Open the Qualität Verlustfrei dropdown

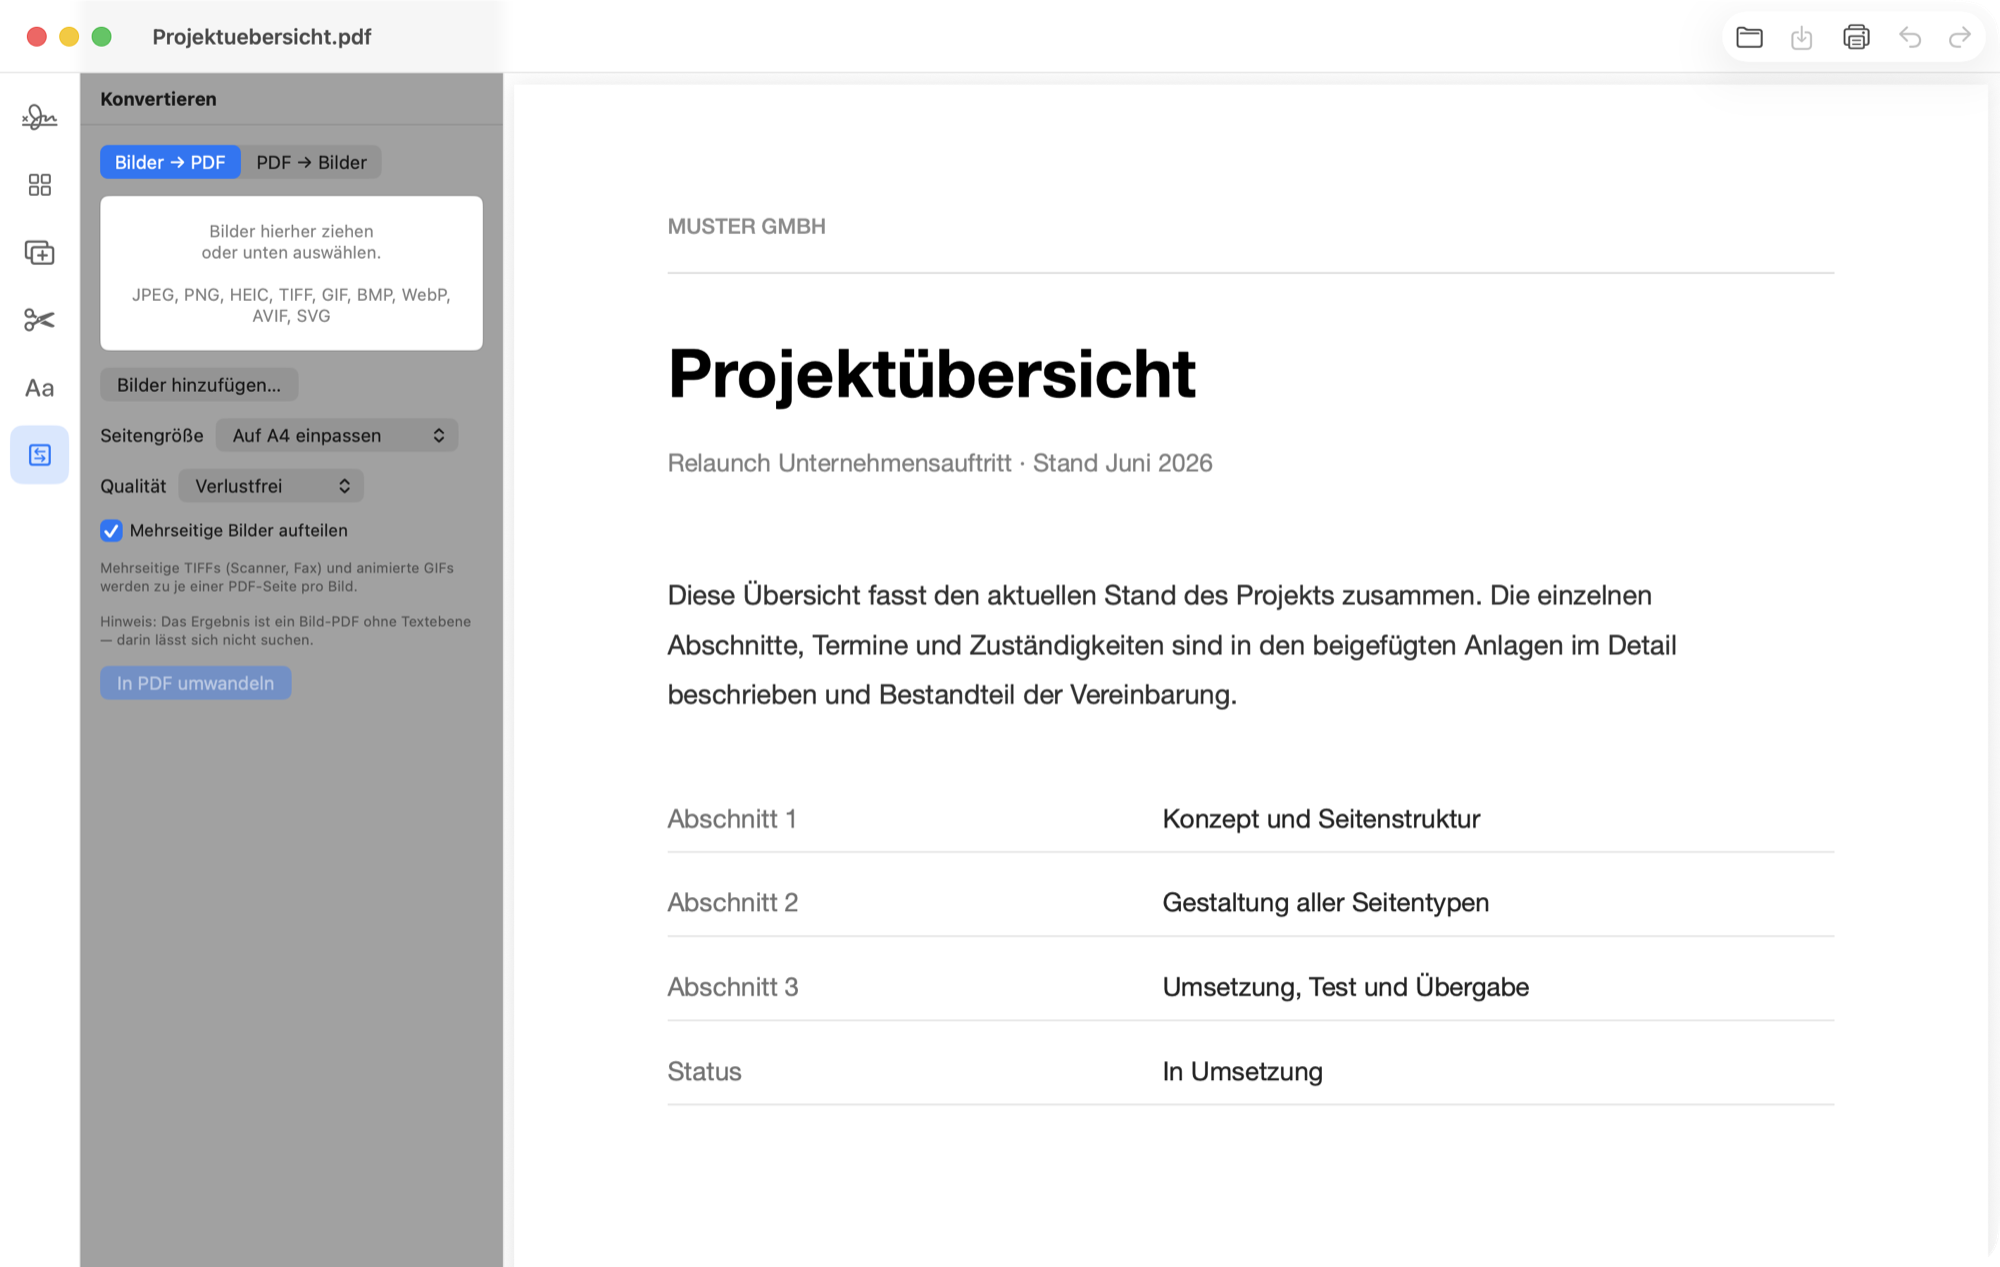click(271, 486)
